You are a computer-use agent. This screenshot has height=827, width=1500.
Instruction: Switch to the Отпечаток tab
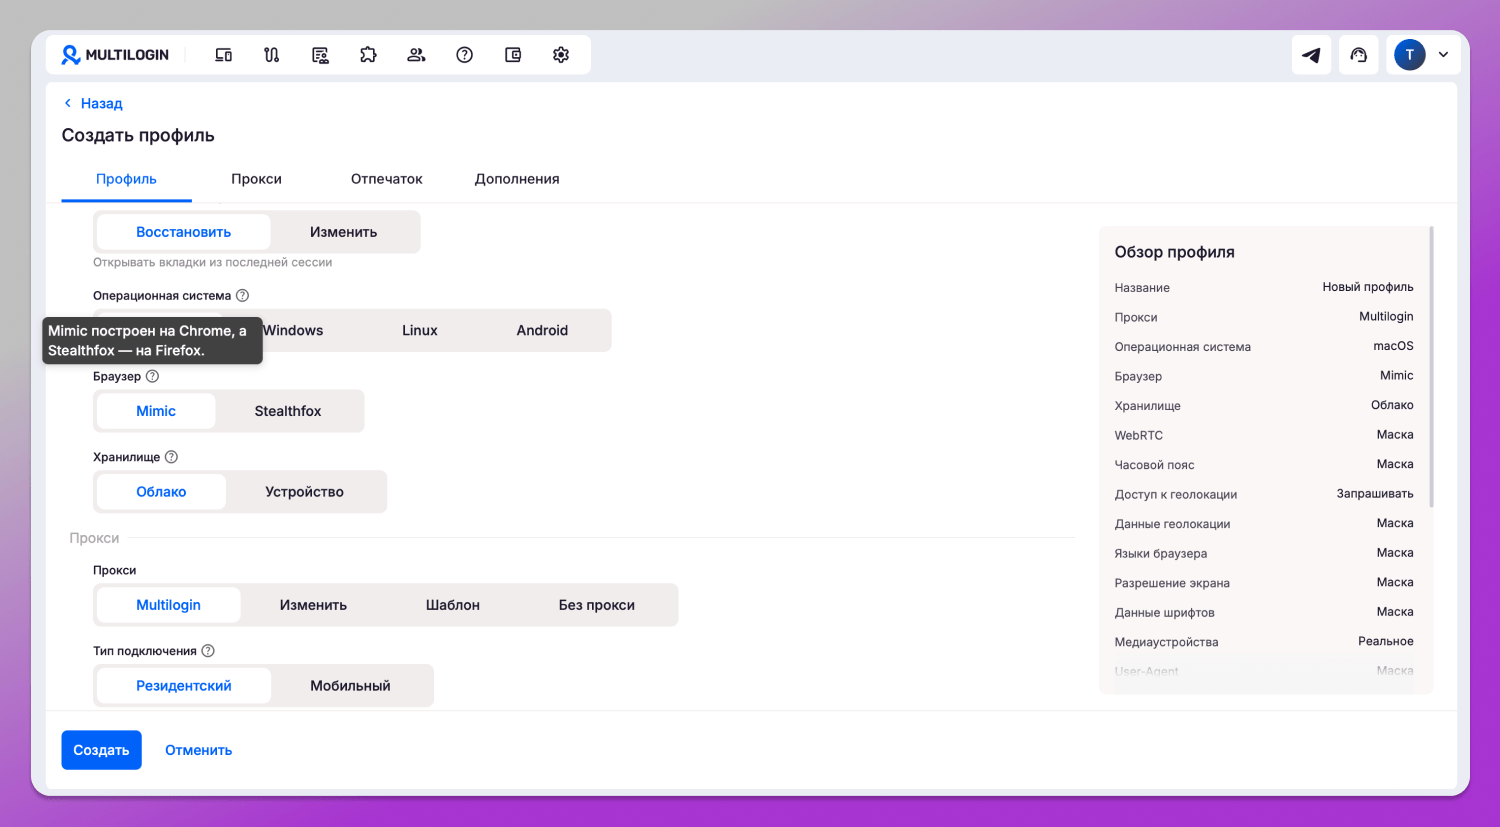tap(387, 179)
